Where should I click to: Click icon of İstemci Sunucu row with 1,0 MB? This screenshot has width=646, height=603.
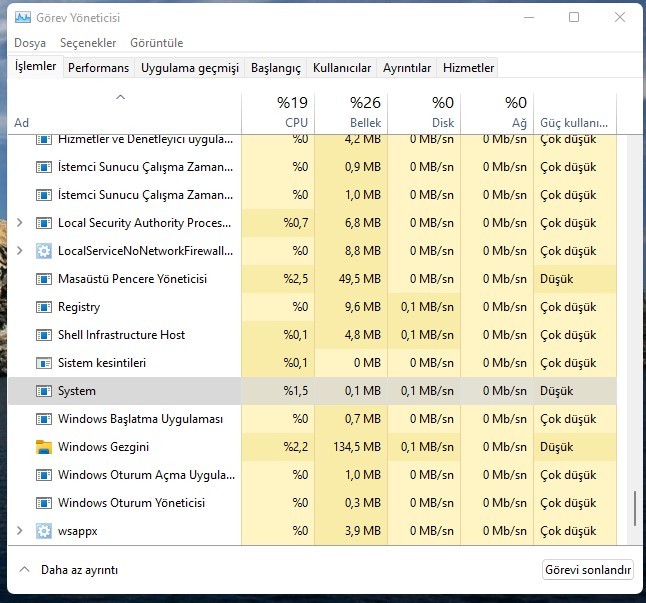click(x=44, y=195)
